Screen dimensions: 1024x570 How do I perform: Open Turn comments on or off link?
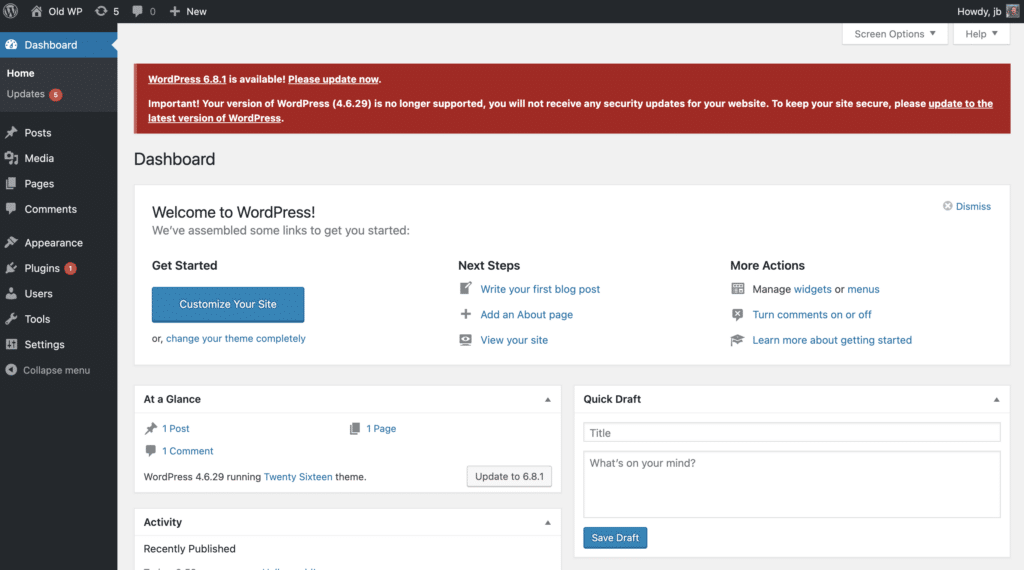812,314
